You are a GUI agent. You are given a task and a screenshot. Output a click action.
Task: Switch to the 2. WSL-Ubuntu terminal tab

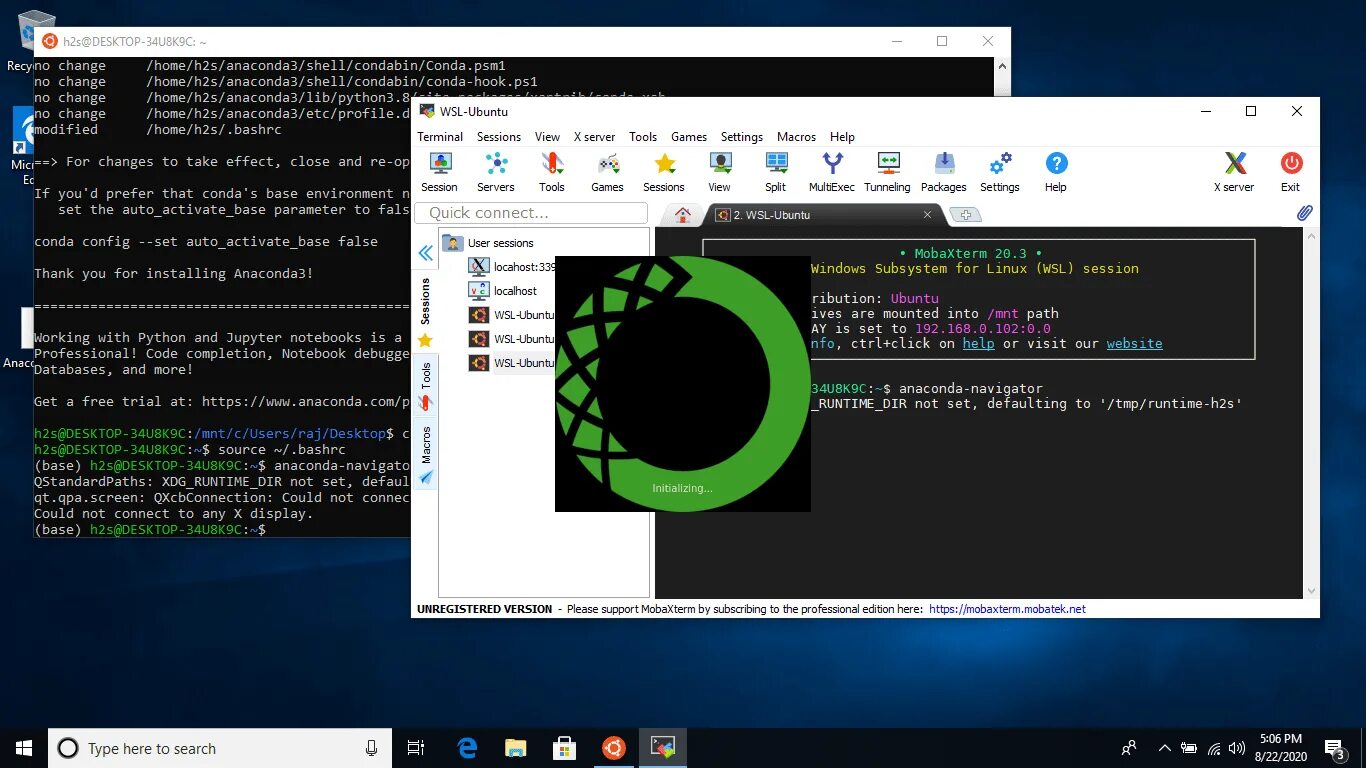[x=820, y=215]
